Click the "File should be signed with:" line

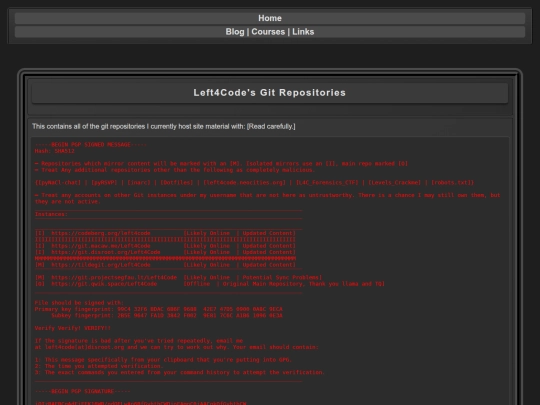(79, 303)
